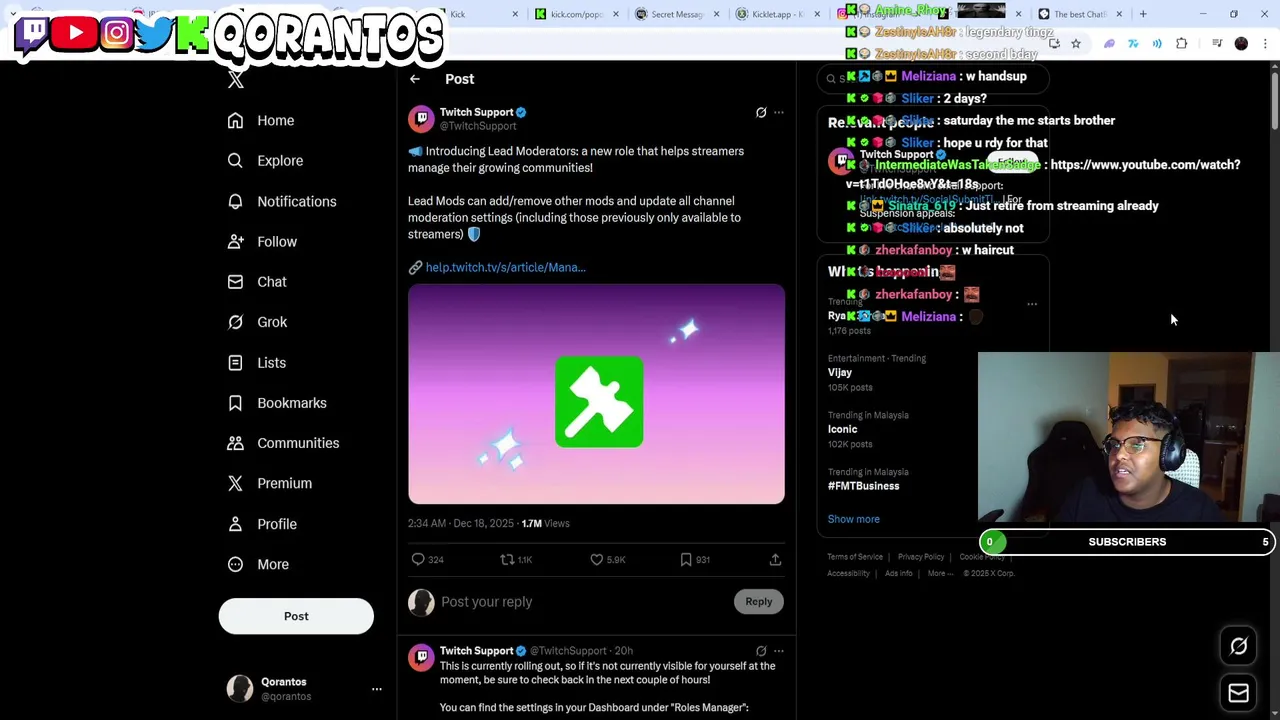The height and width of the screenshot is (720, 1280).
Task: Click Grok icon on main Twitch Support post
Action: (761, 112)
